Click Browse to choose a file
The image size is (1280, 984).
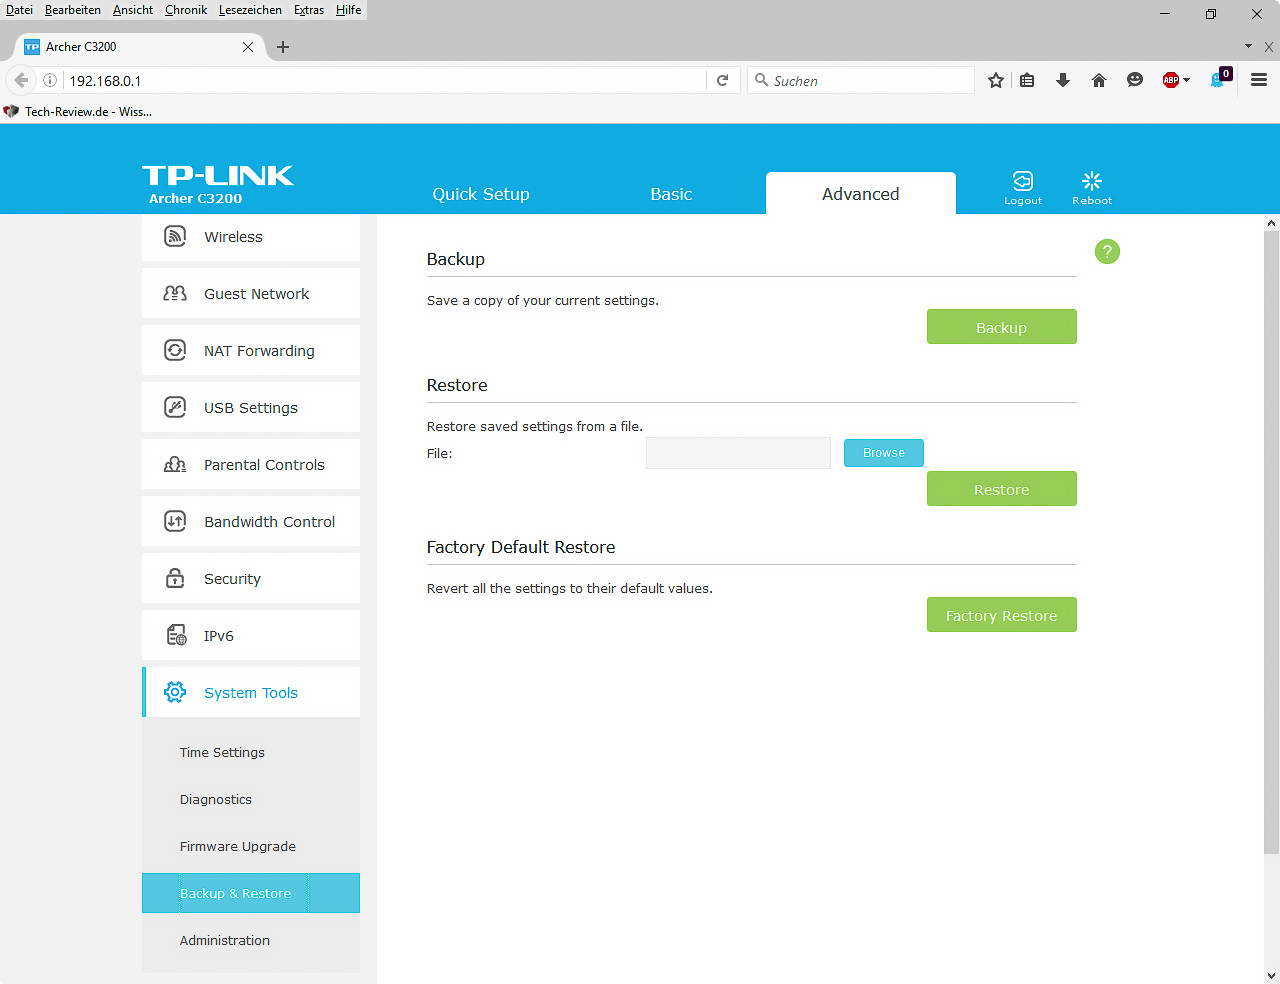click(x=883, y=453)
